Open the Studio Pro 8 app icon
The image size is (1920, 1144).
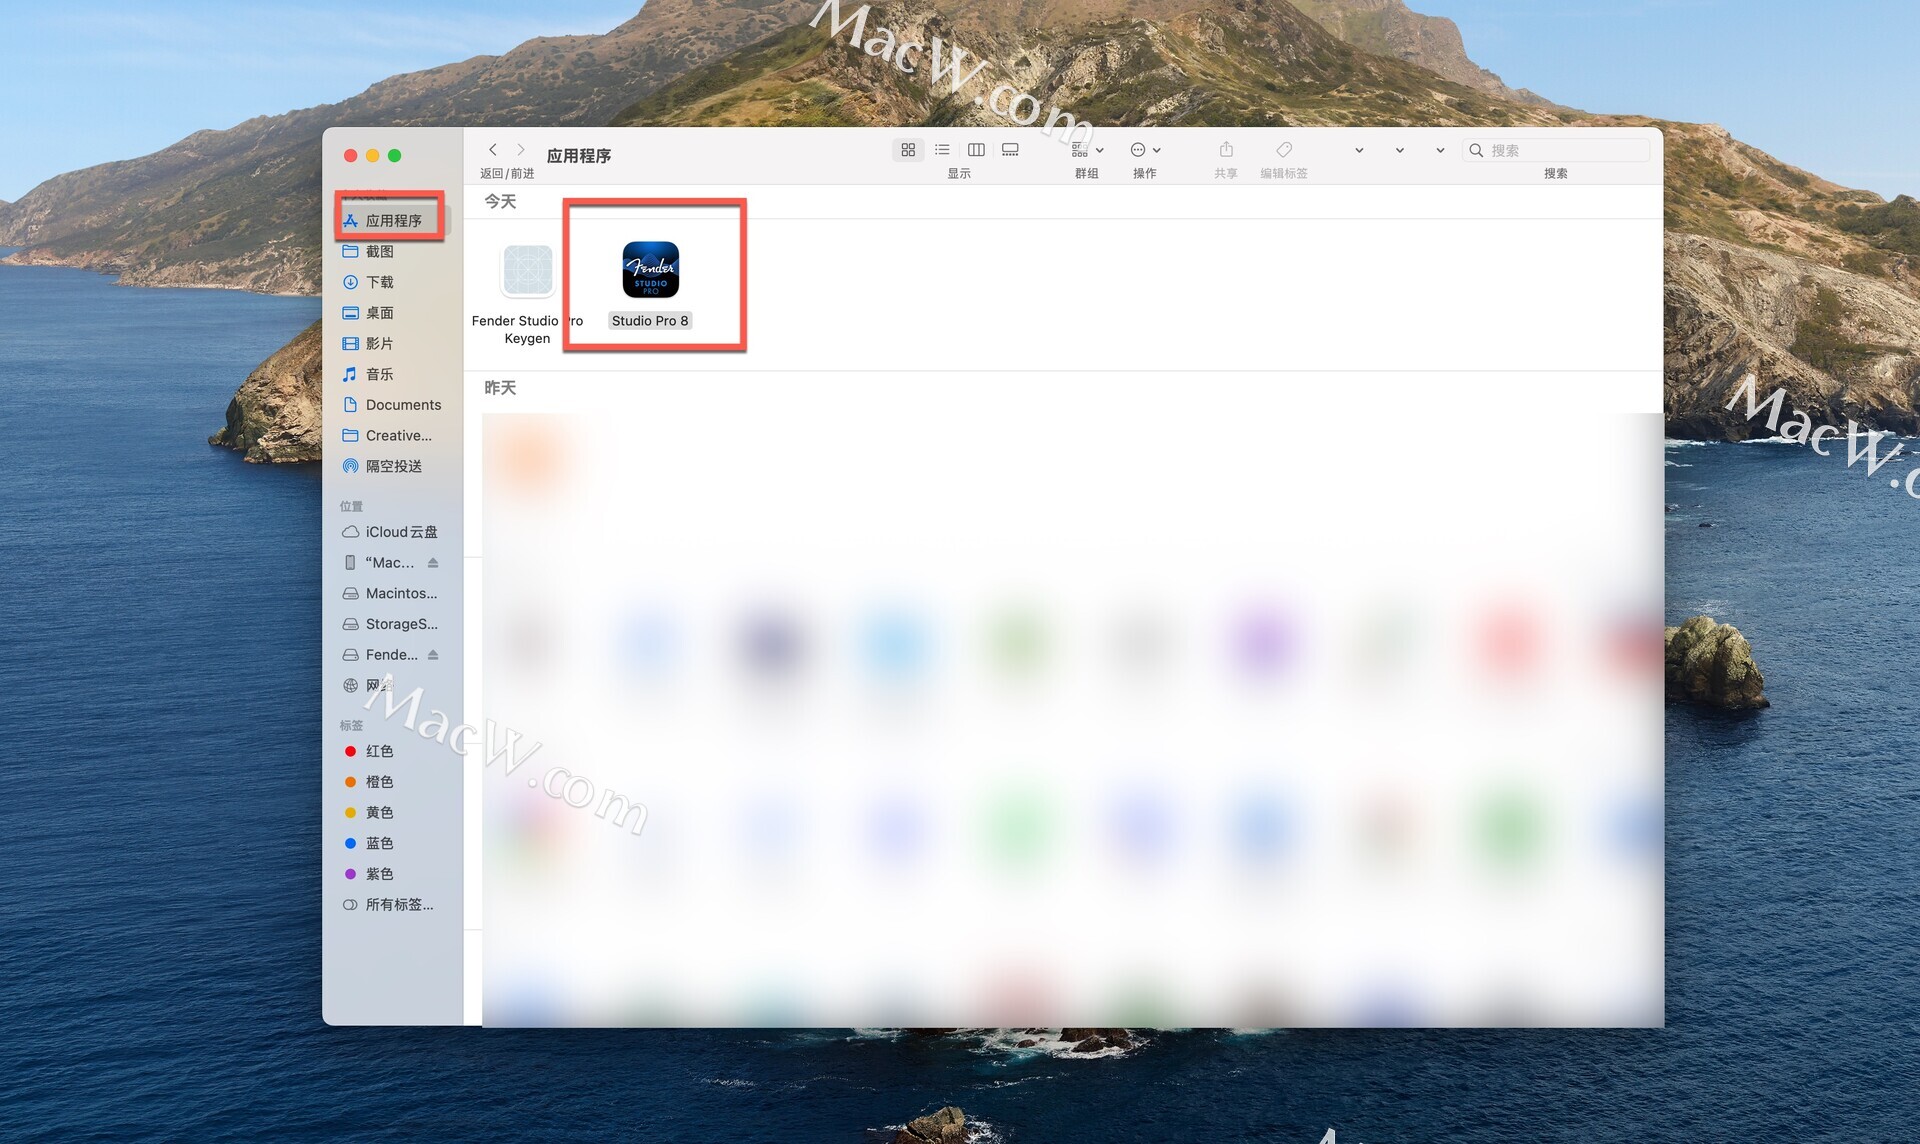pos(650,270)
